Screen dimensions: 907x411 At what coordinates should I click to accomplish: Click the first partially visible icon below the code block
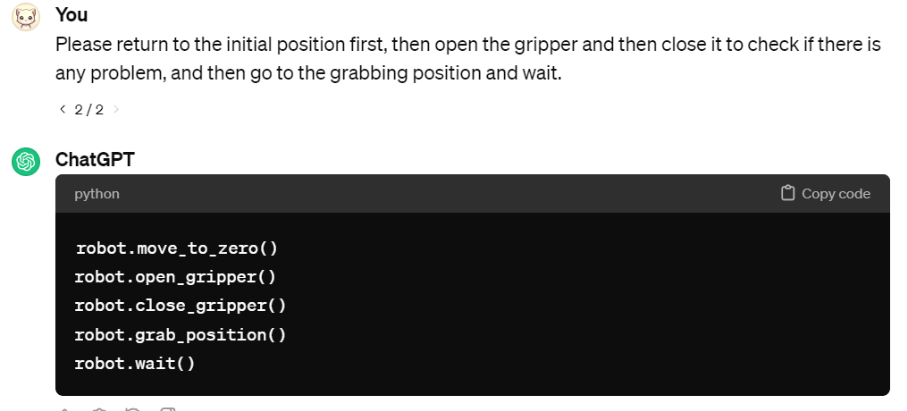pyautogui.click(x=64, y=409)
